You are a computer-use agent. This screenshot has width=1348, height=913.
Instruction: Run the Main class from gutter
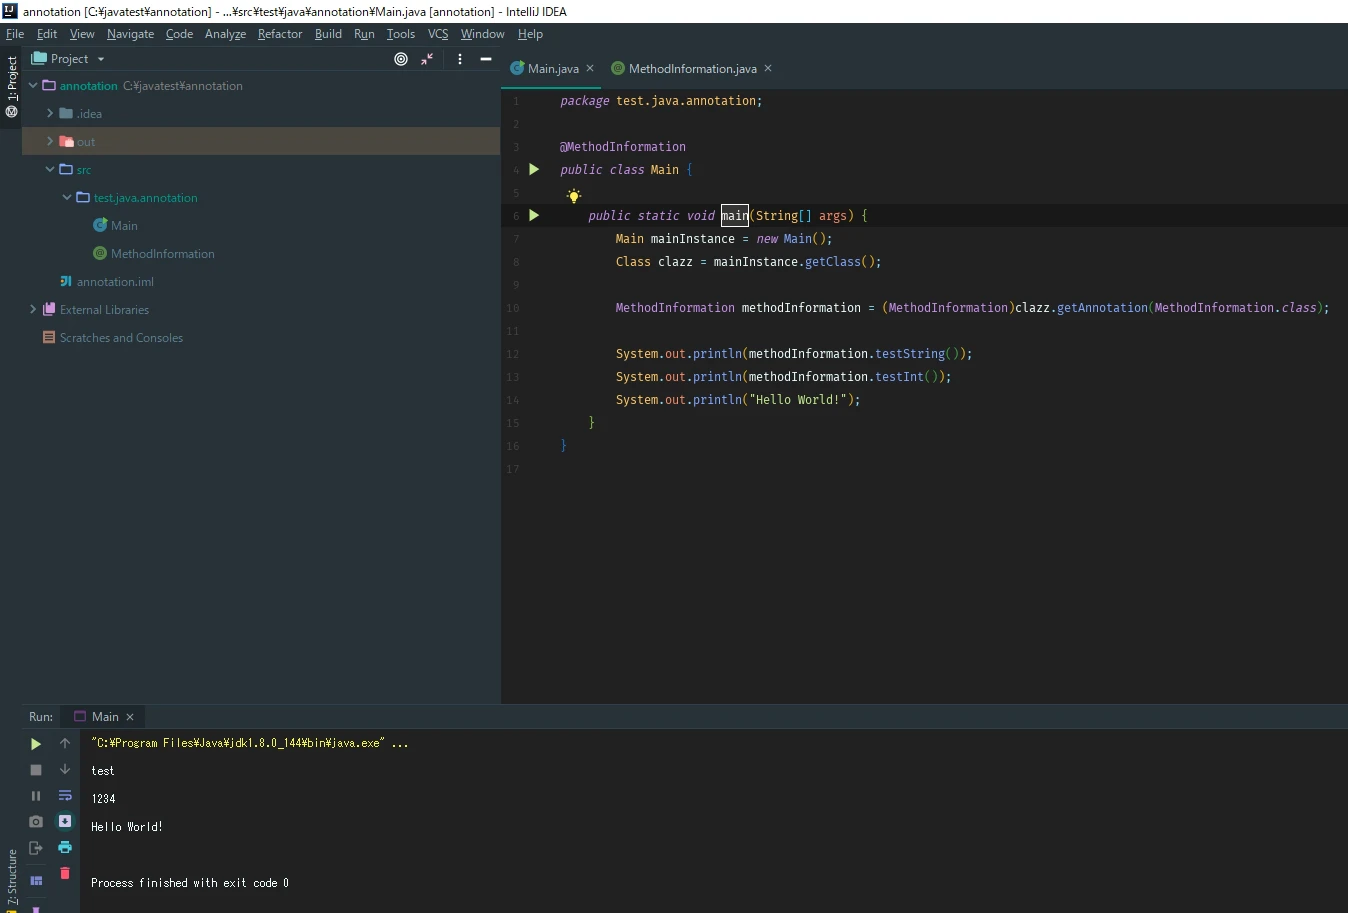(534, 170)
